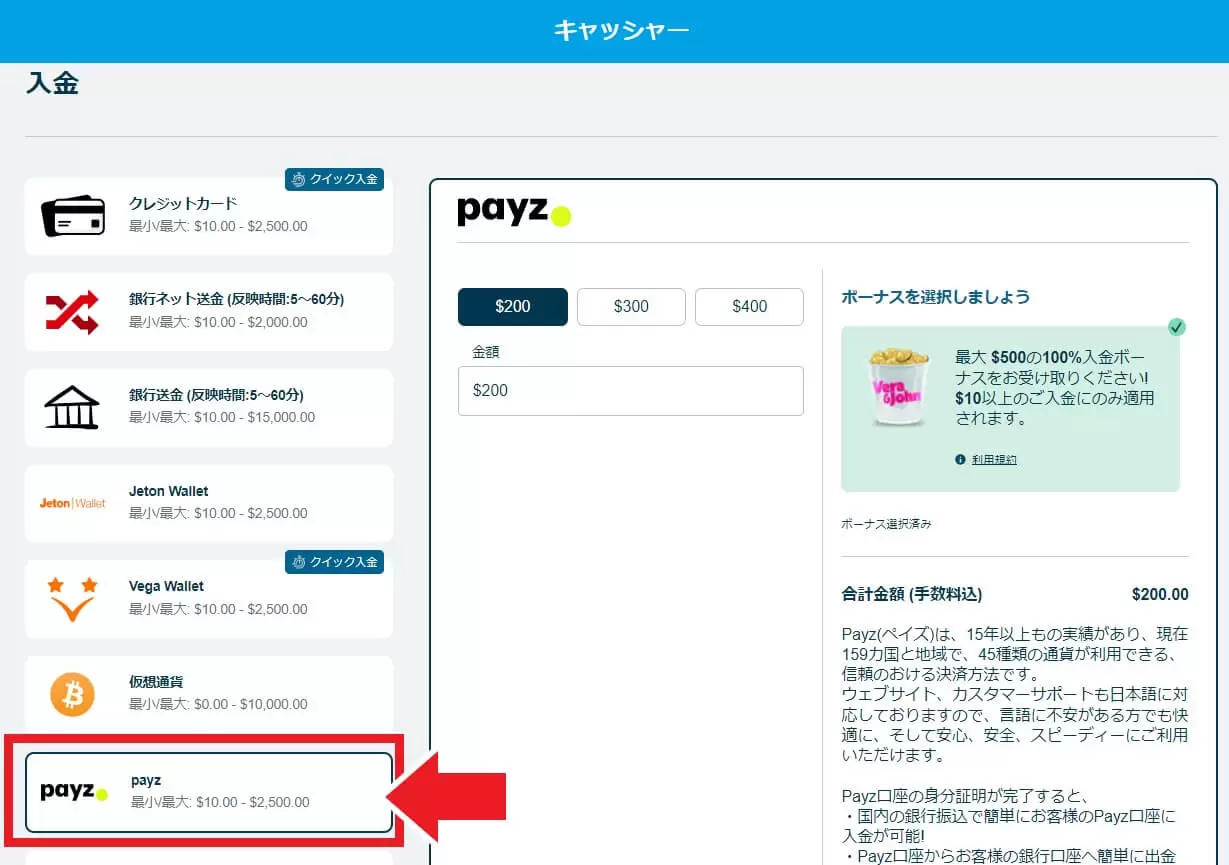
Task: Click the Payz(ペイズ) description paragraph
Action: (1015, 694)
